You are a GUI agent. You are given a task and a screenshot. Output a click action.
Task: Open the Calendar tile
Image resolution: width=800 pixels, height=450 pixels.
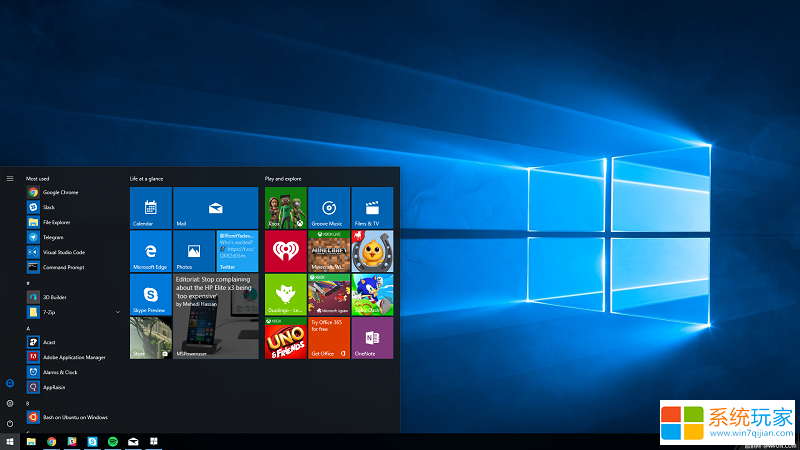[151, 208]
